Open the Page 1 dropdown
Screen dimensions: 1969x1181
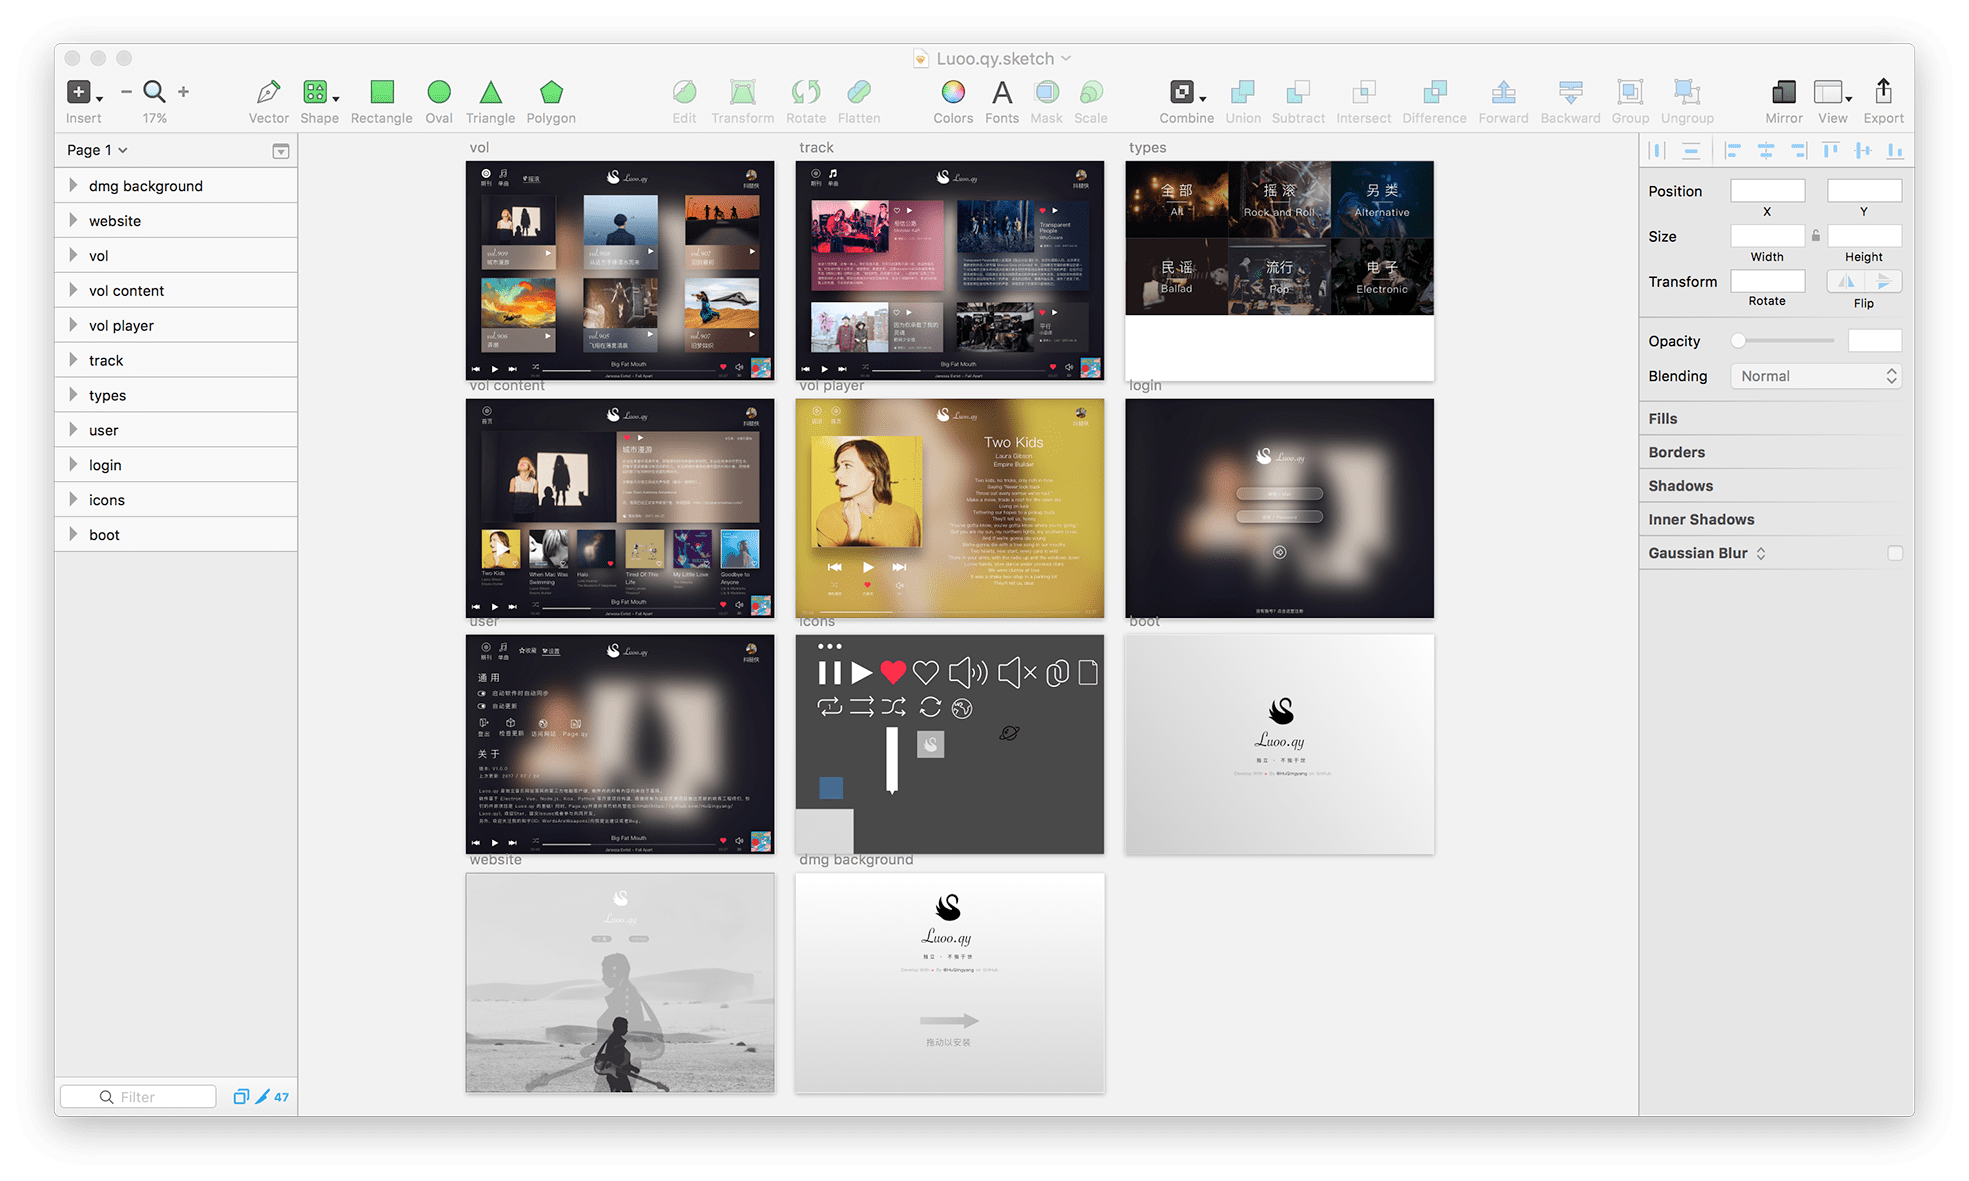[97, 150]
